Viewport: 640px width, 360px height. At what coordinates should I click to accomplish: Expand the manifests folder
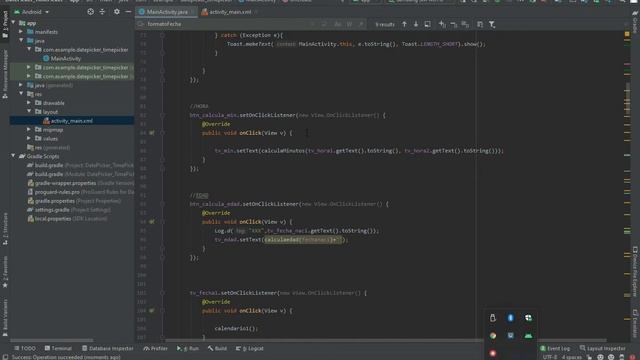pyautogui.click(x=21, y=32)
